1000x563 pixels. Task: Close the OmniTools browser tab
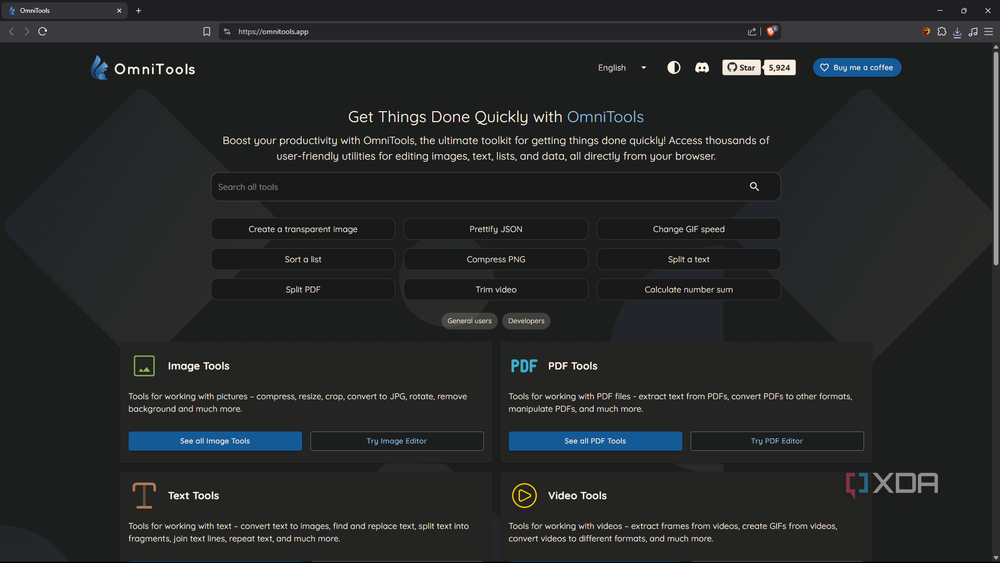[119, 10]
